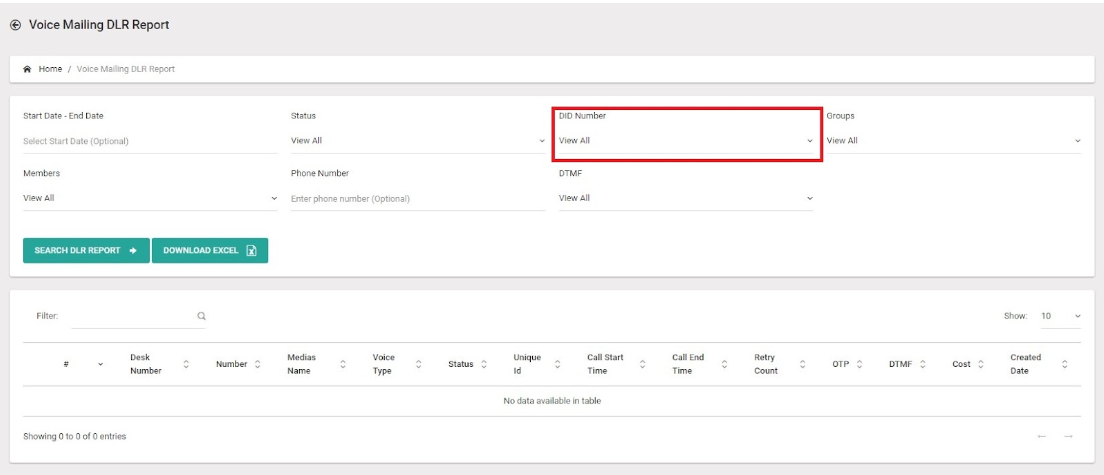Expand the Groups dropdown
The width and height of the screenshot is (1104, 475).
[x=953, y=141]
